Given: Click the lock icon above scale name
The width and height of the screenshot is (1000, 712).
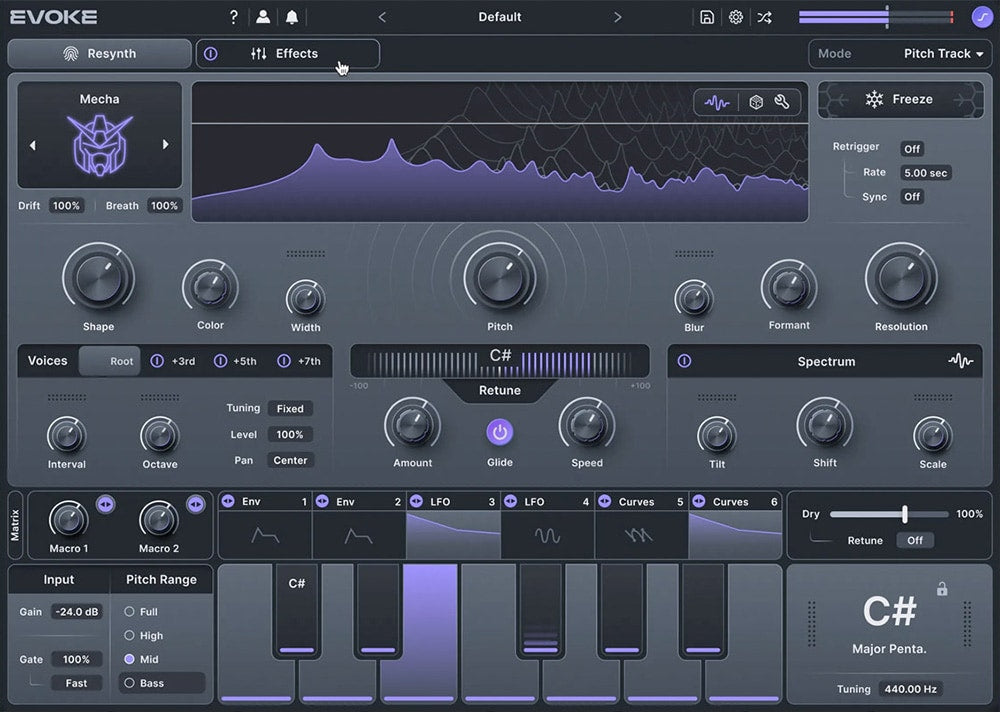Looking at the screenshot, I should (942, 590).
